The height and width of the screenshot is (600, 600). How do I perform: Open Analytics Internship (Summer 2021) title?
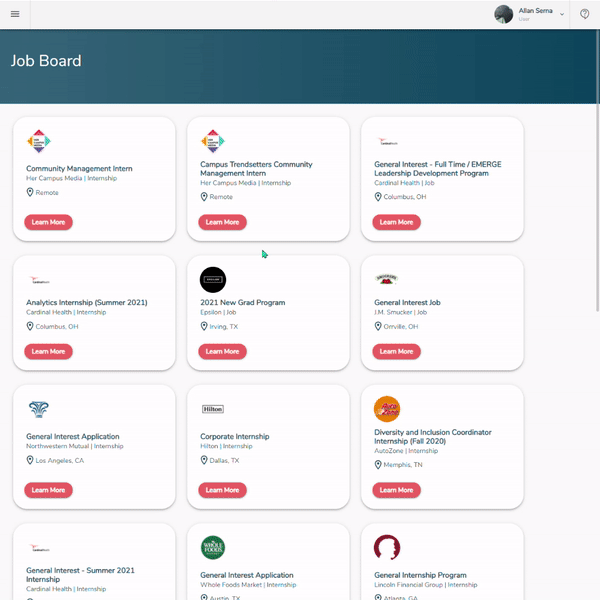tap(86, 302)
